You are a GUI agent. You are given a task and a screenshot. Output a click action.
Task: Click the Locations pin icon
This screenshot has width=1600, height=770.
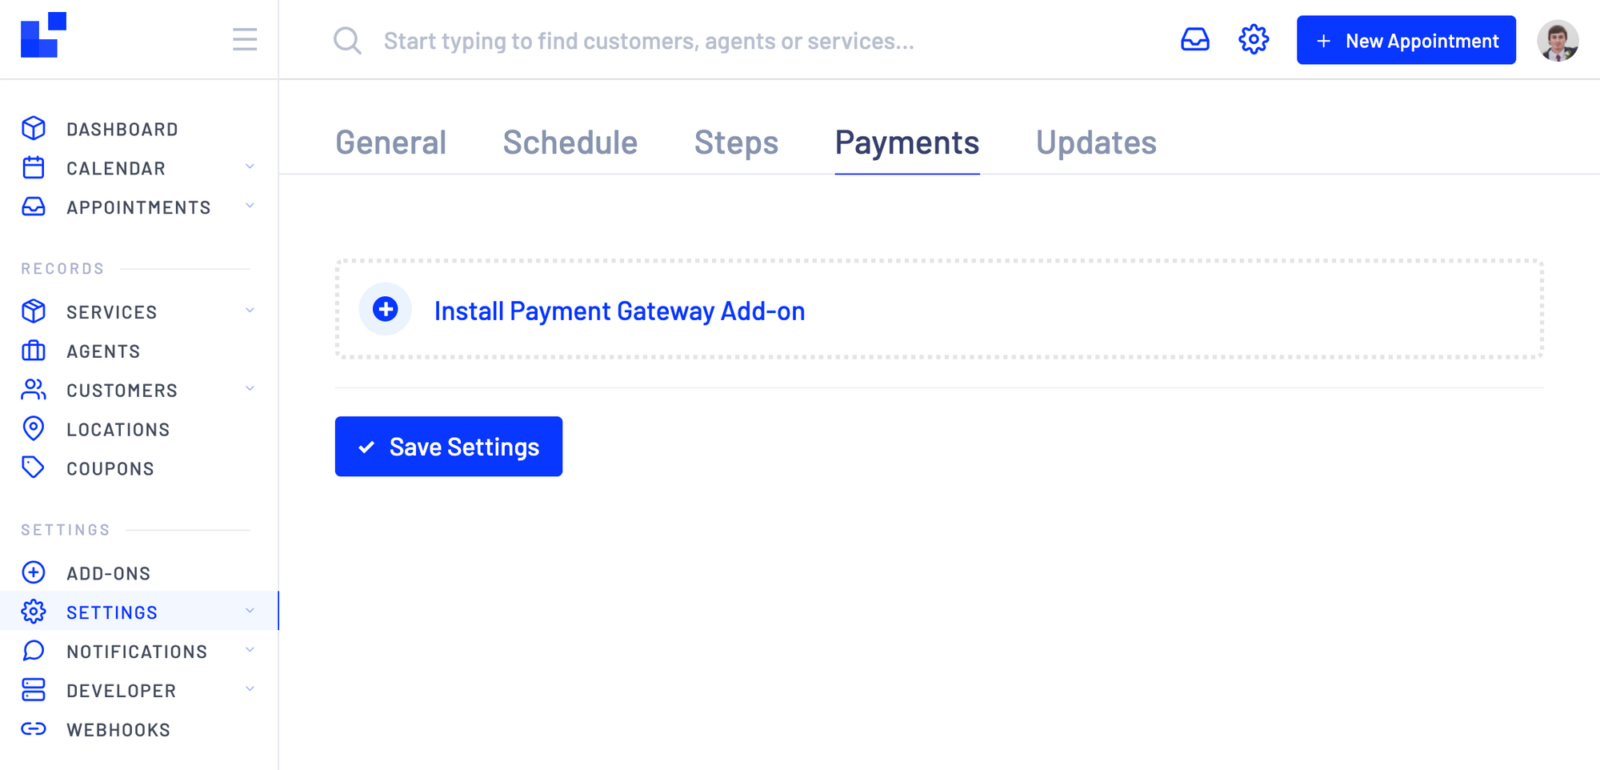33,428
